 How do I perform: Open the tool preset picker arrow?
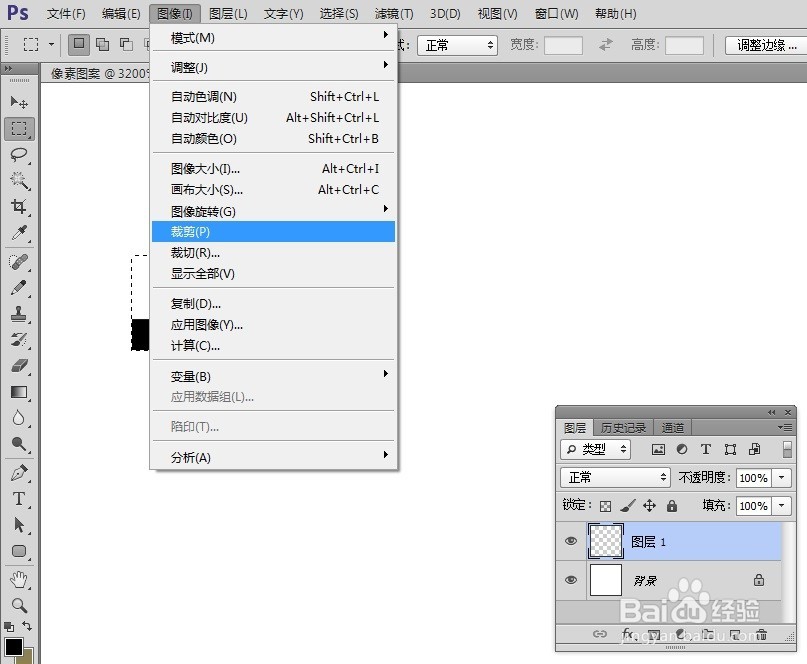click(51, 44)
